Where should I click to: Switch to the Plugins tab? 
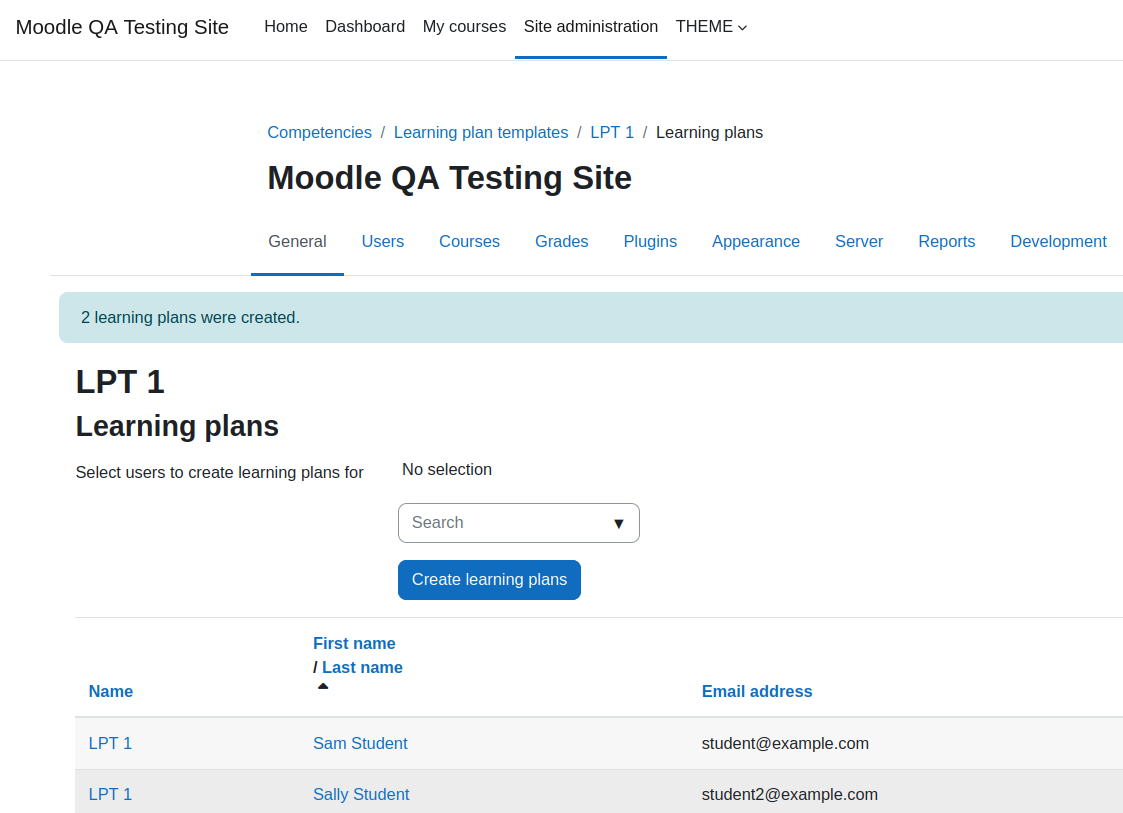[x=650, y=241]
